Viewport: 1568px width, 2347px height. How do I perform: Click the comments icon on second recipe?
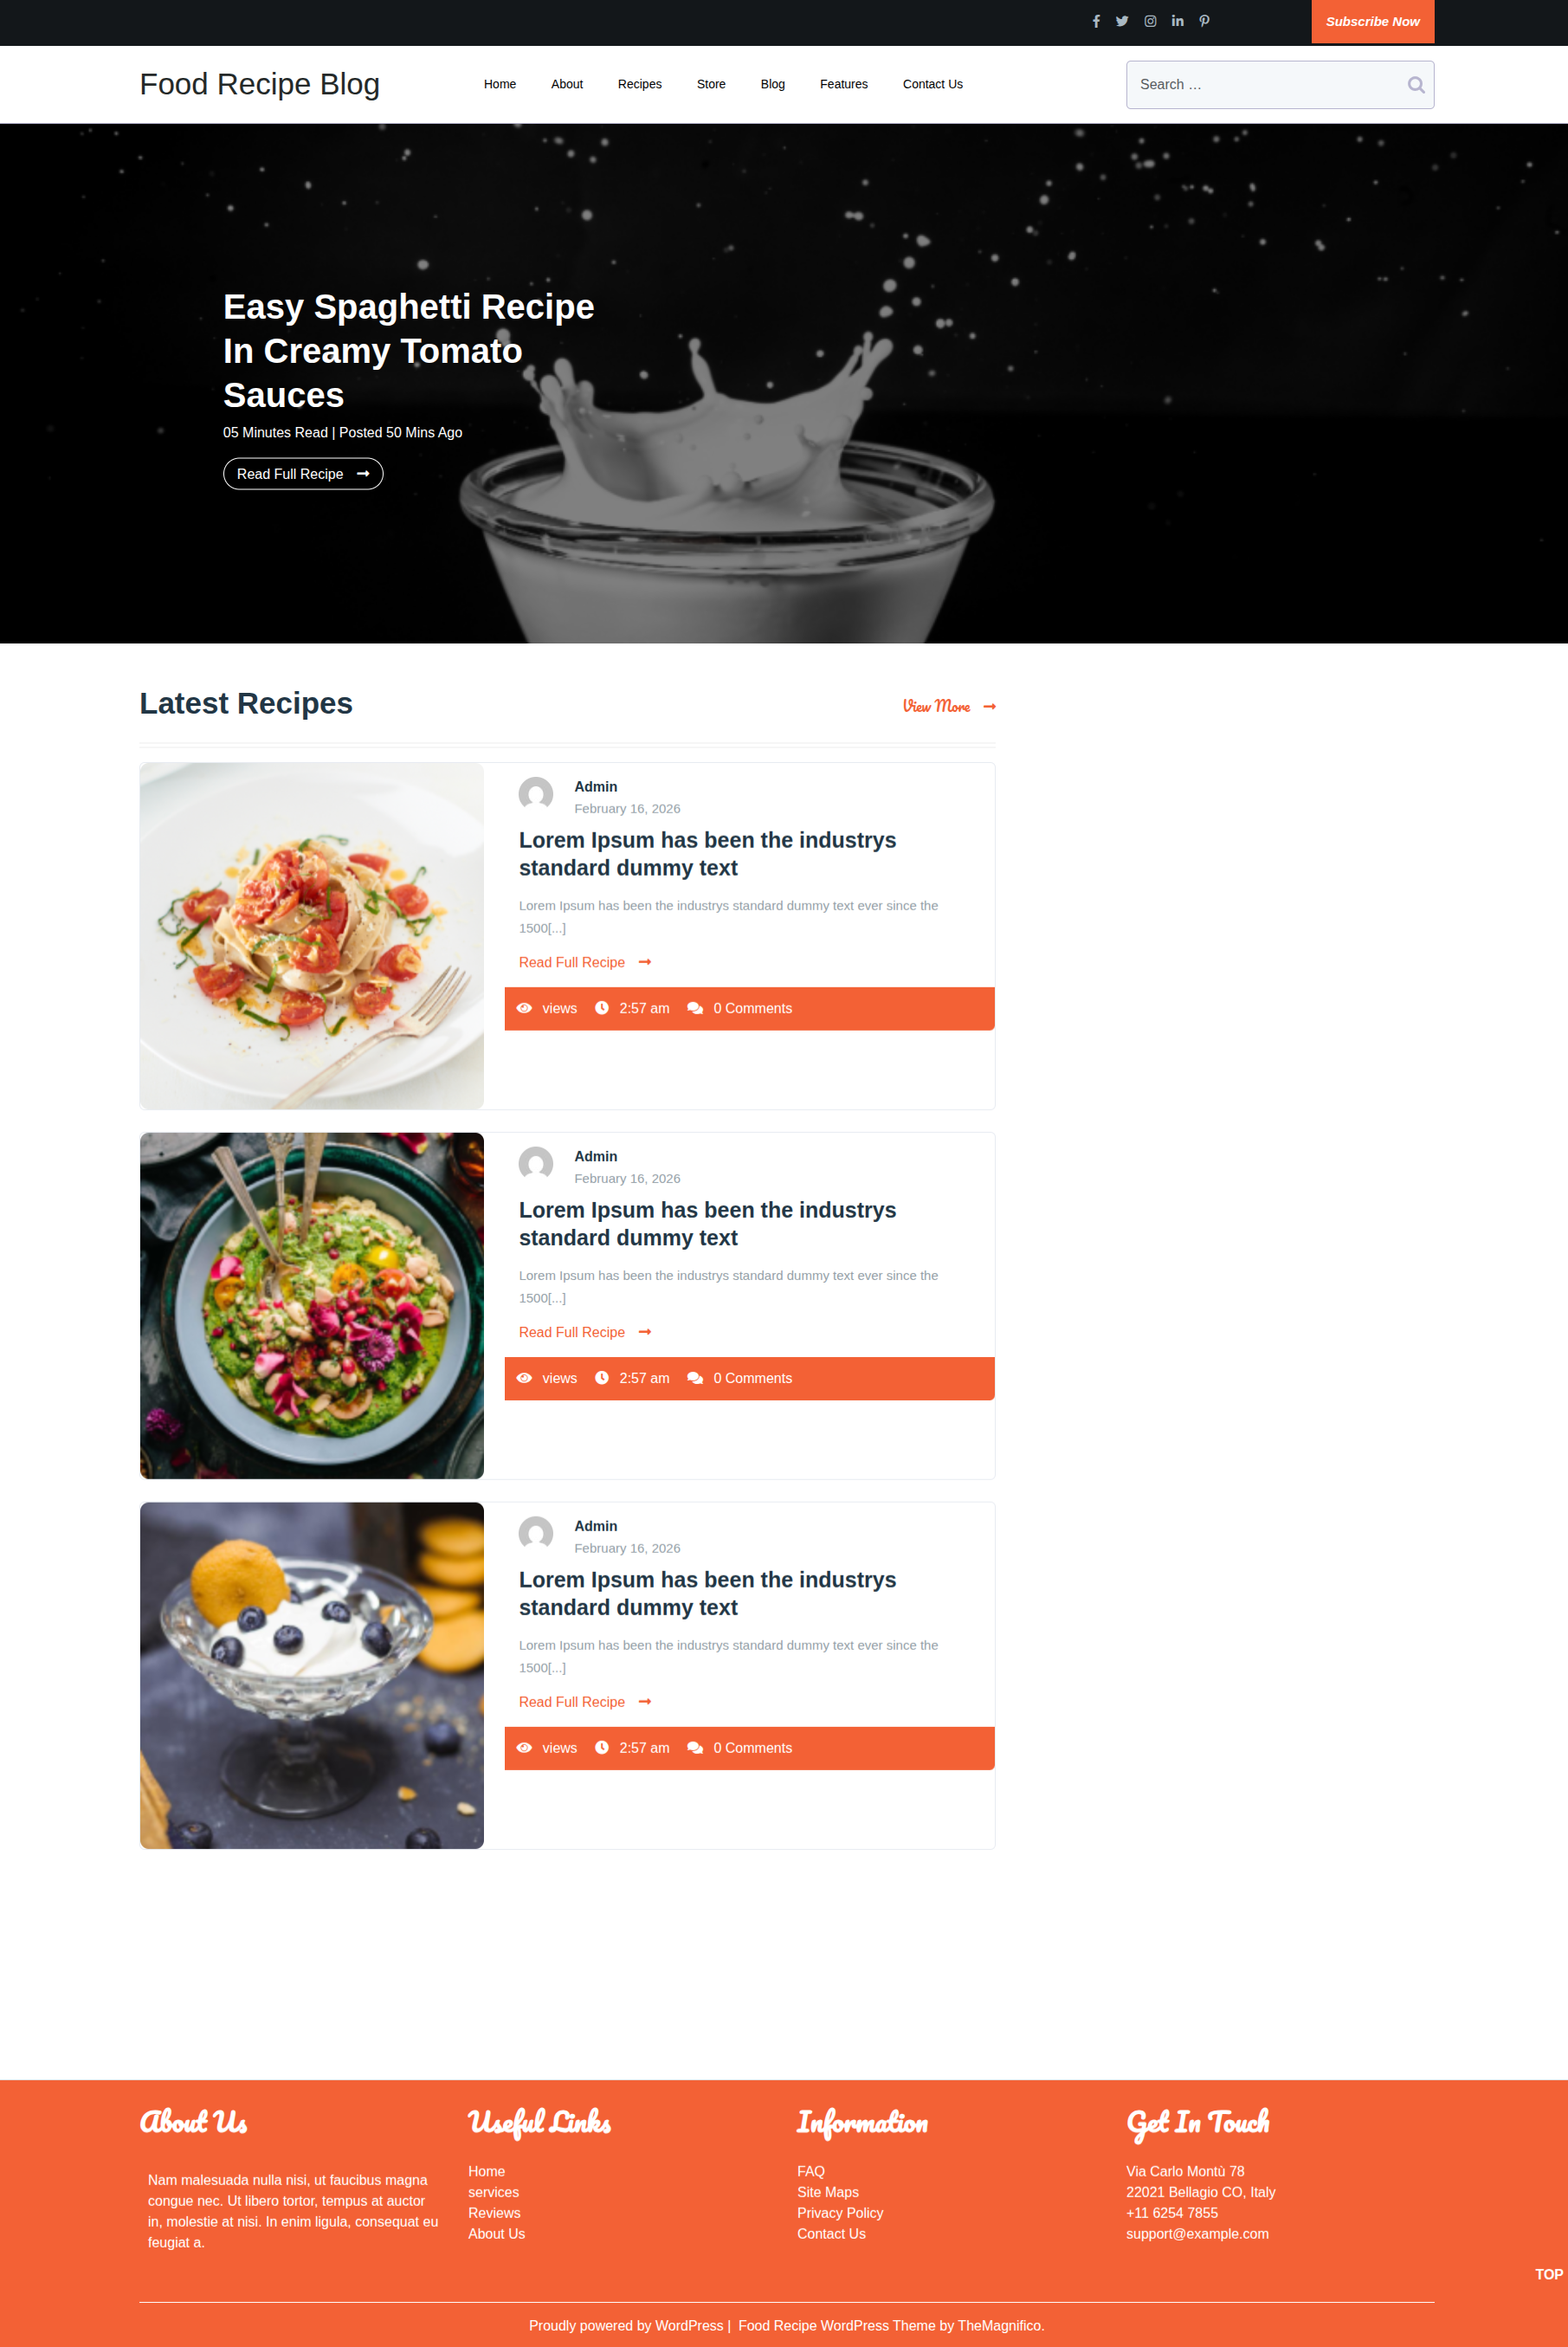click(x=695, y=1378)
